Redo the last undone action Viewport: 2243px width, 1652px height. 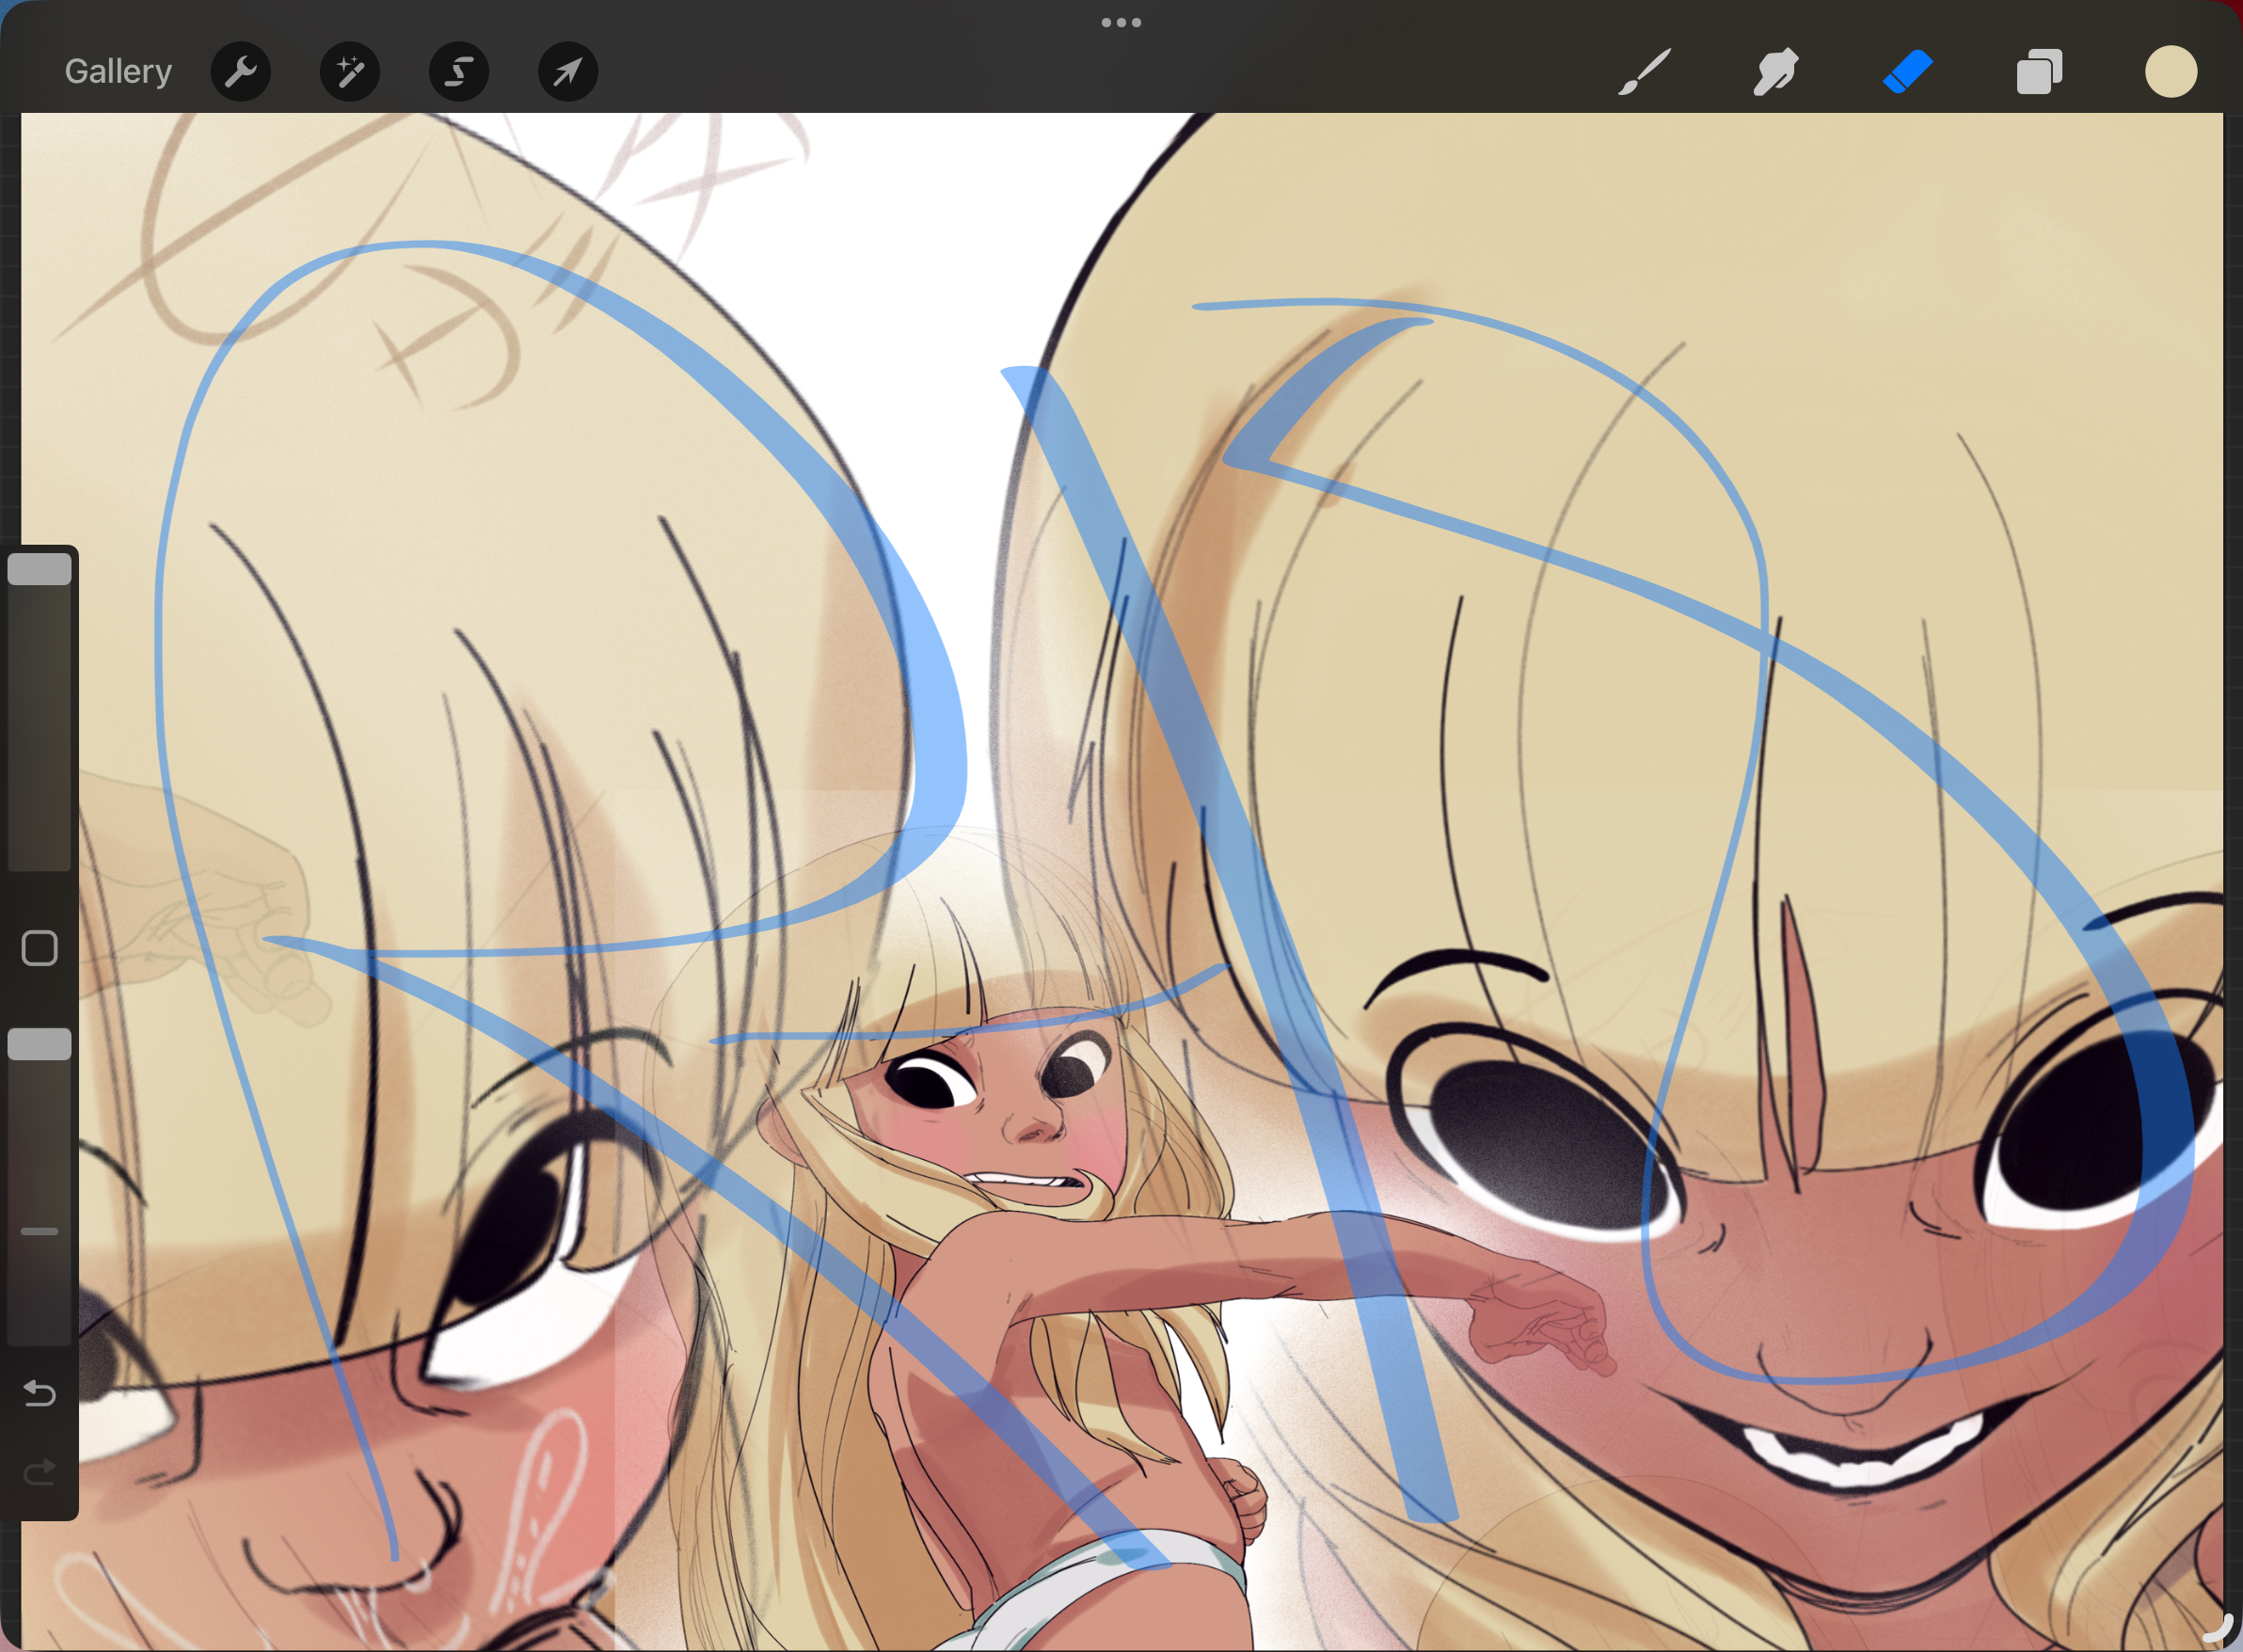pyautogui.click(x=40, y=1472)
